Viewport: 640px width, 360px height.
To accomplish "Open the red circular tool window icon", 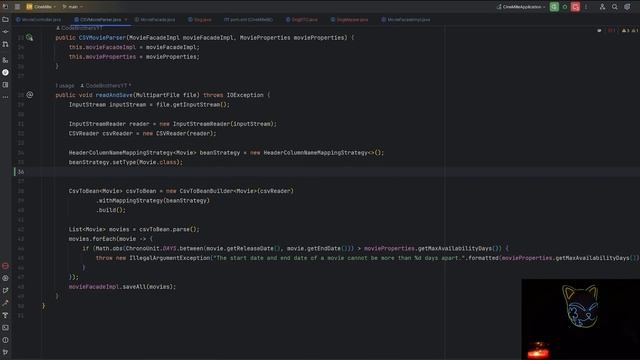I will pos(5,266).
